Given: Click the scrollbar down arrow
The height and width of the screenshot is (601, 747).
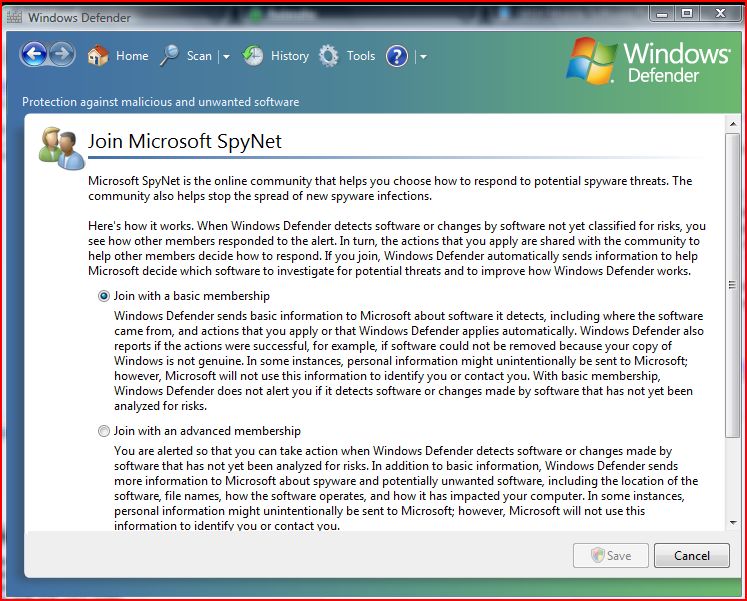Looking at the screenshot, I should (733, 523).
